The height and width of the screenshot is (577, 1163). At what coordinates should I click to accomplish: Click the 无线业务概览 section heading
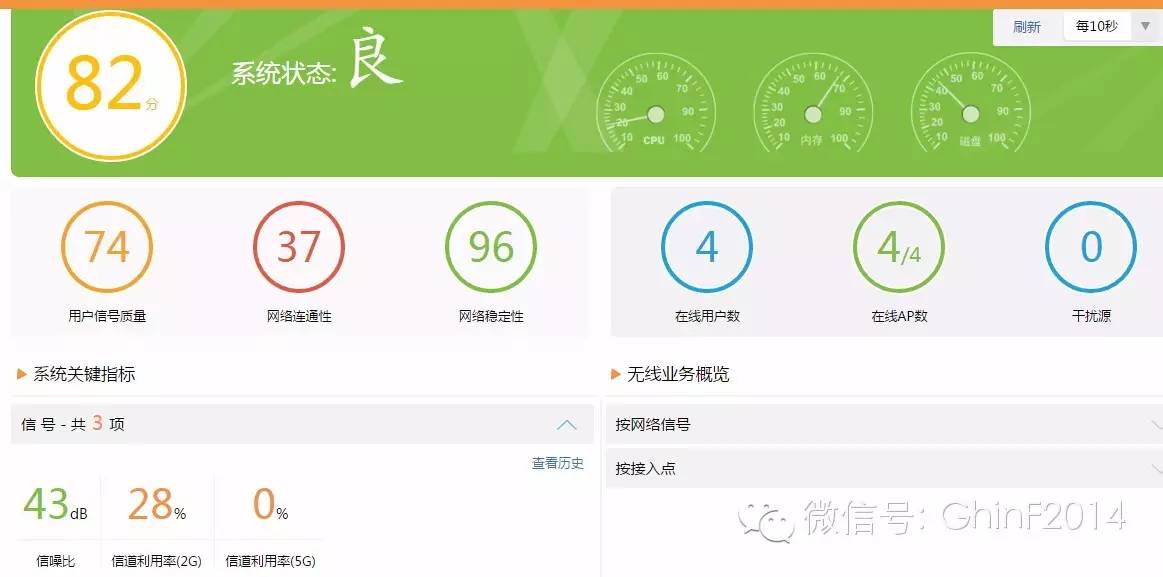point(678,374)
